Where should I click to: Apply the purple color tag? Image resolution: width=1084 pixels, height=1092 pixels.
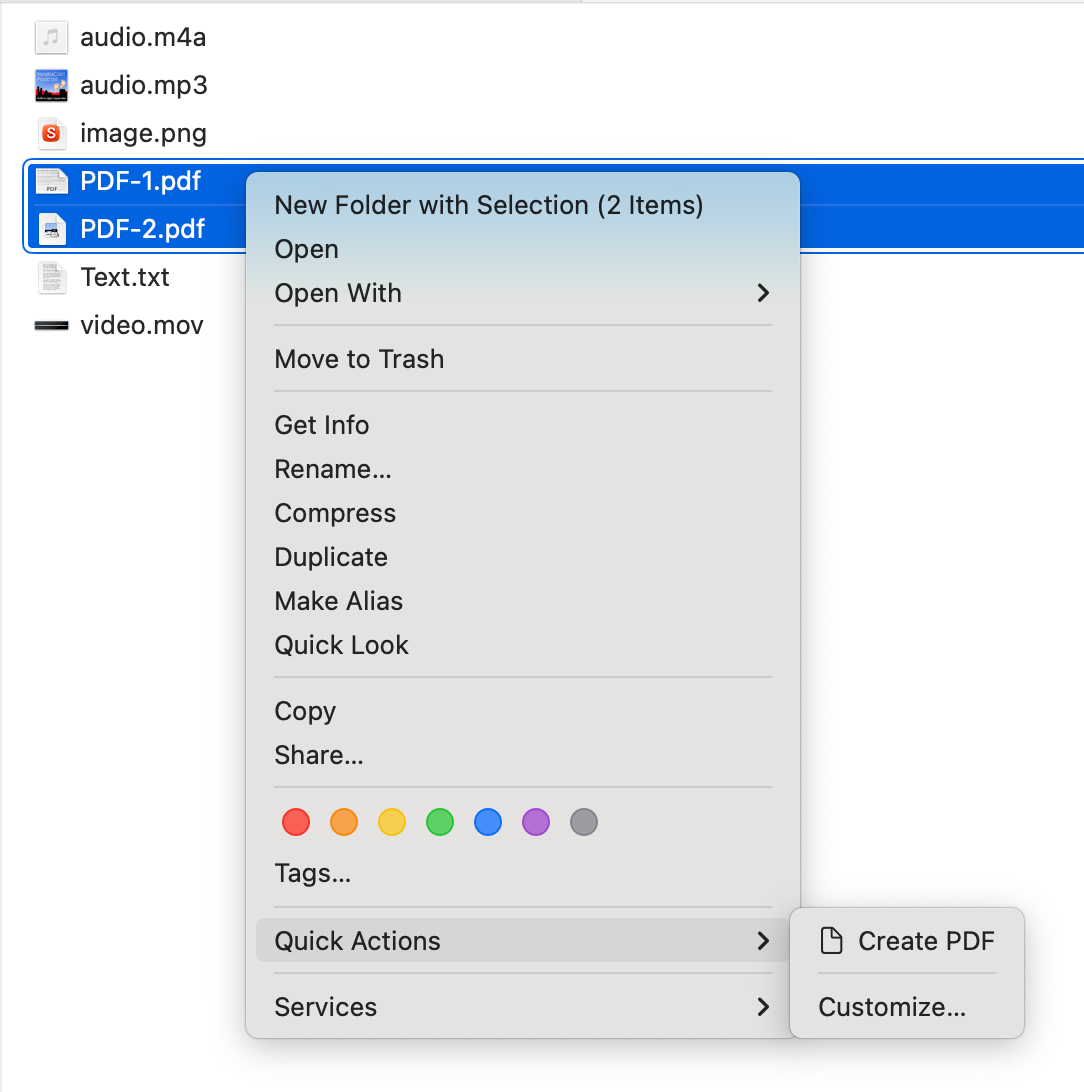536,823
